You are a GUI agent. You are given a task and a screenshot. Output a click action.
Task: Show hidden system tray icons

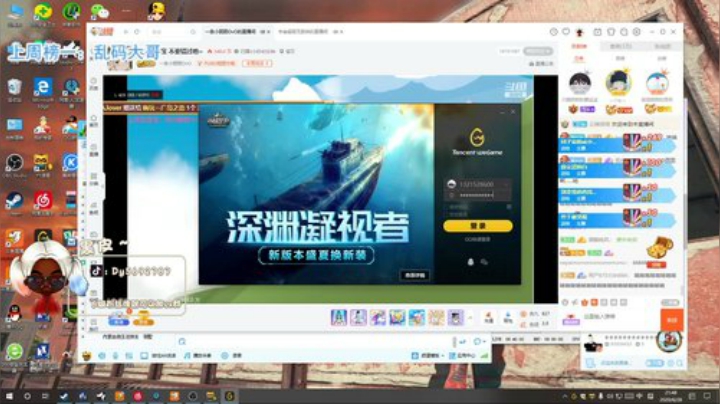point(564,396)
